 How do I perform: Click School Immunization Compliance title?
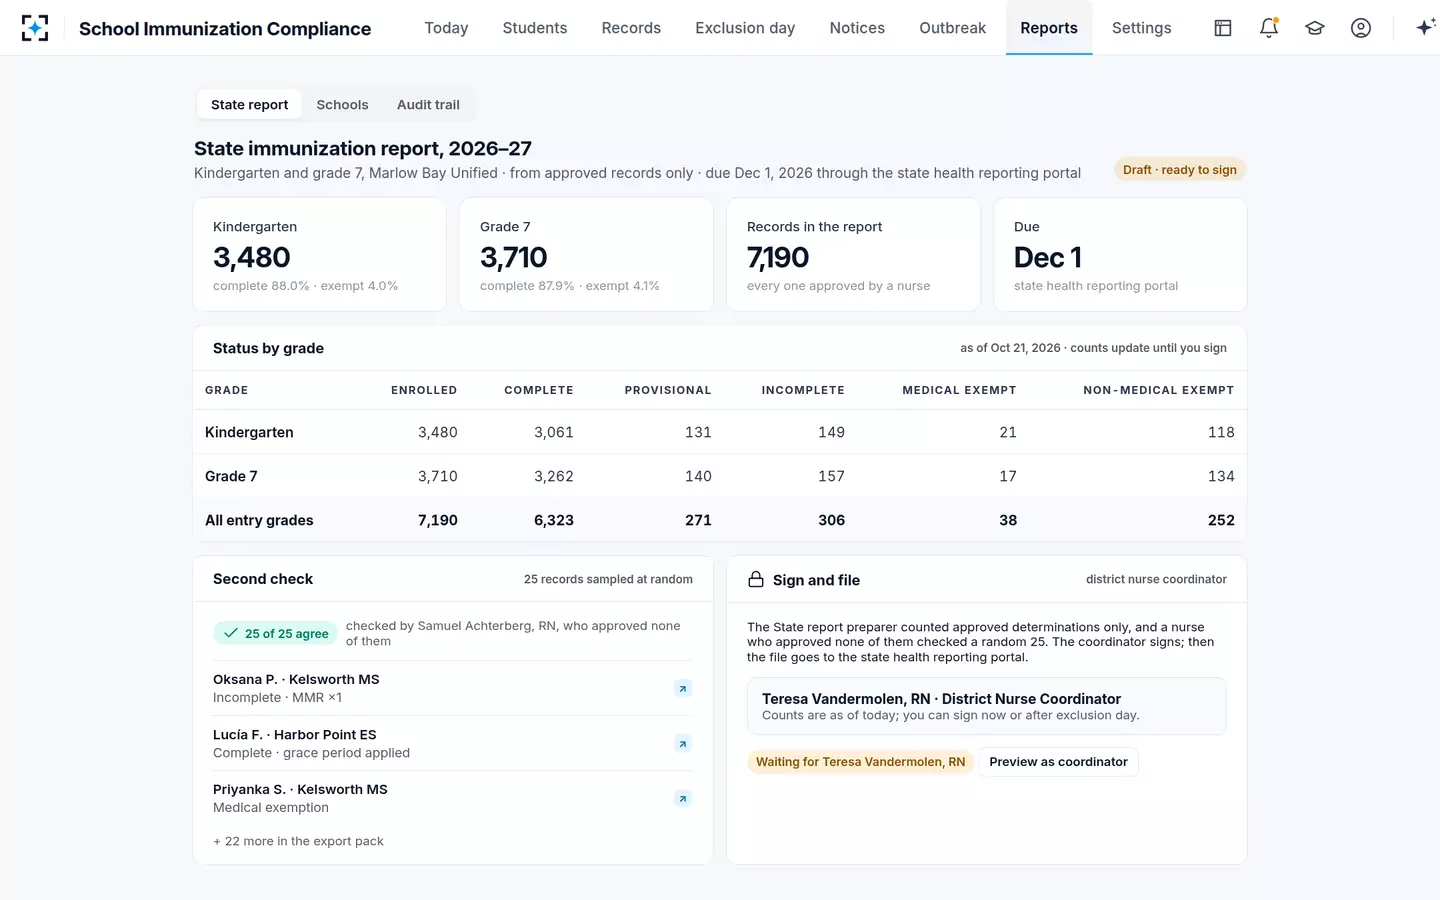click(x=225, y=29)
